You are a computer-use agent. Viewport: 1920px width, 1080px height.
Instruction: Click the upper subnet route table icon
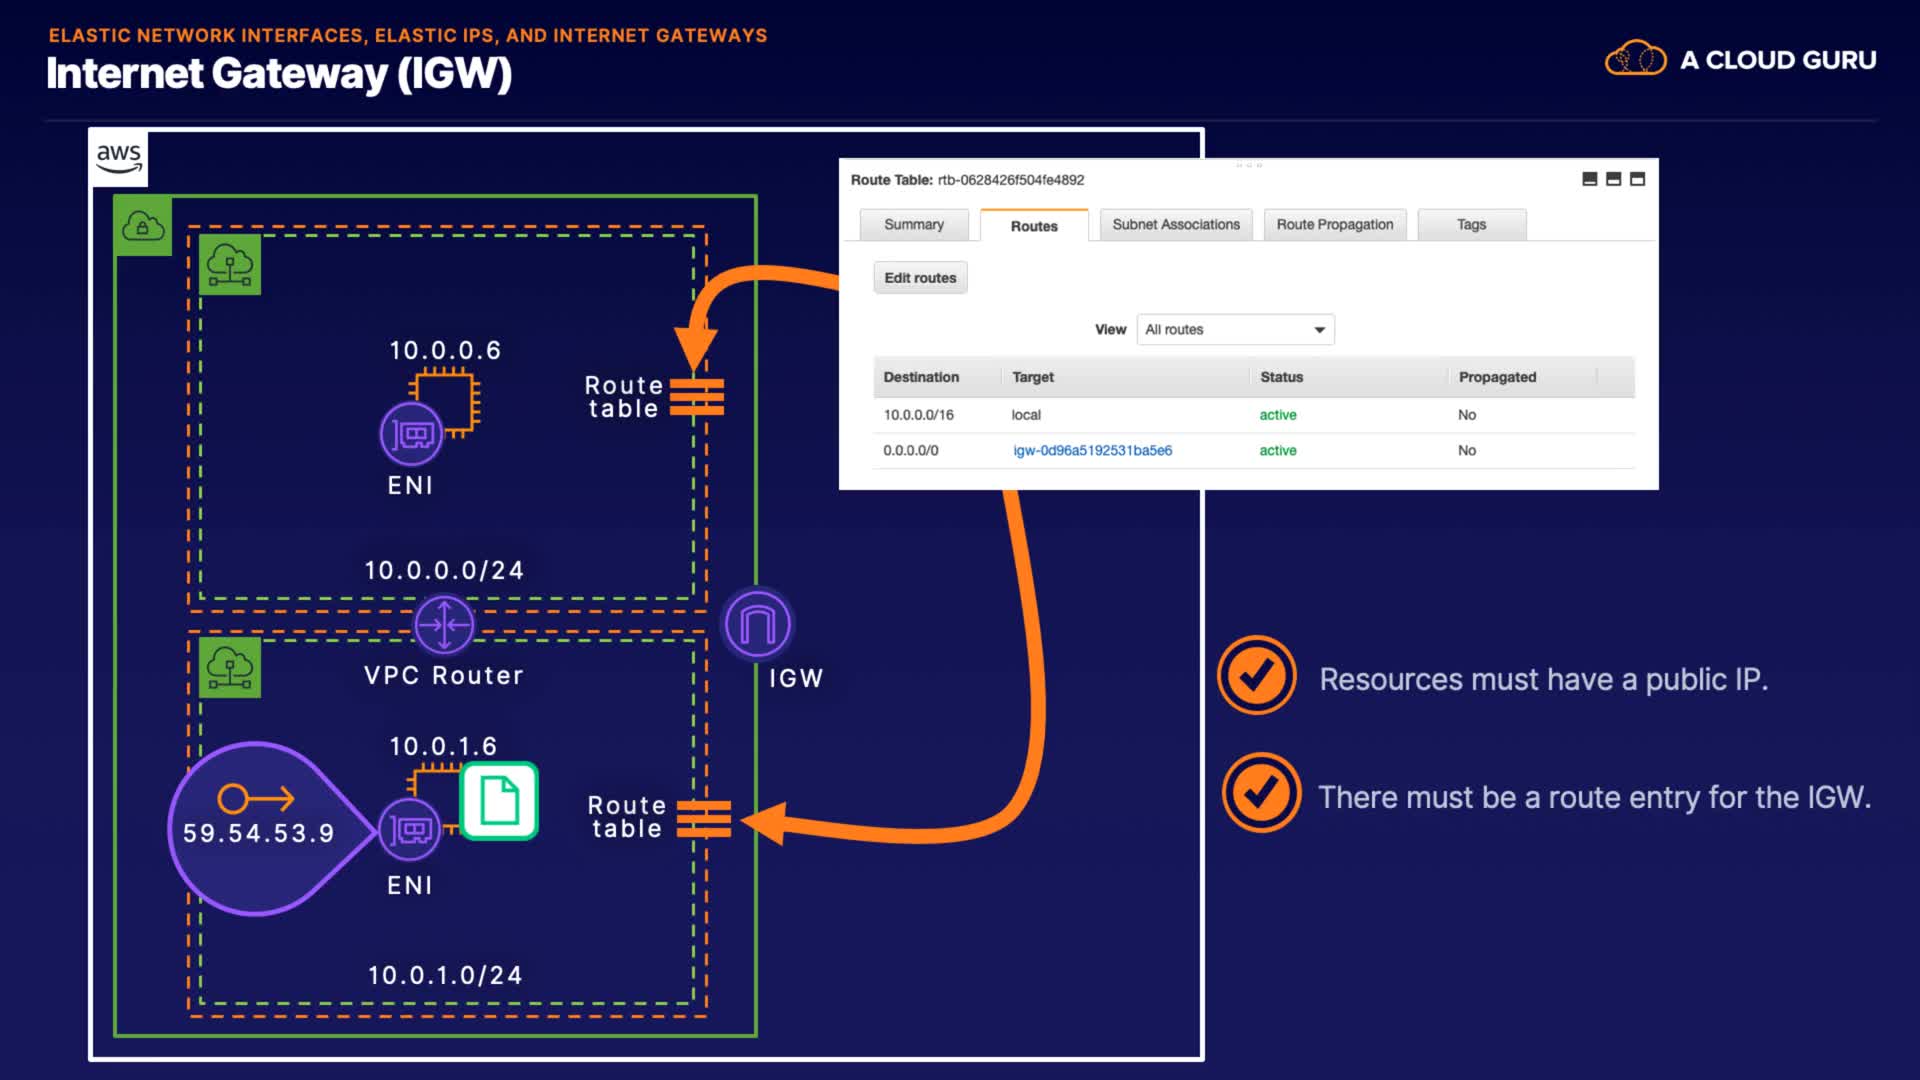[x=696, y=397]
